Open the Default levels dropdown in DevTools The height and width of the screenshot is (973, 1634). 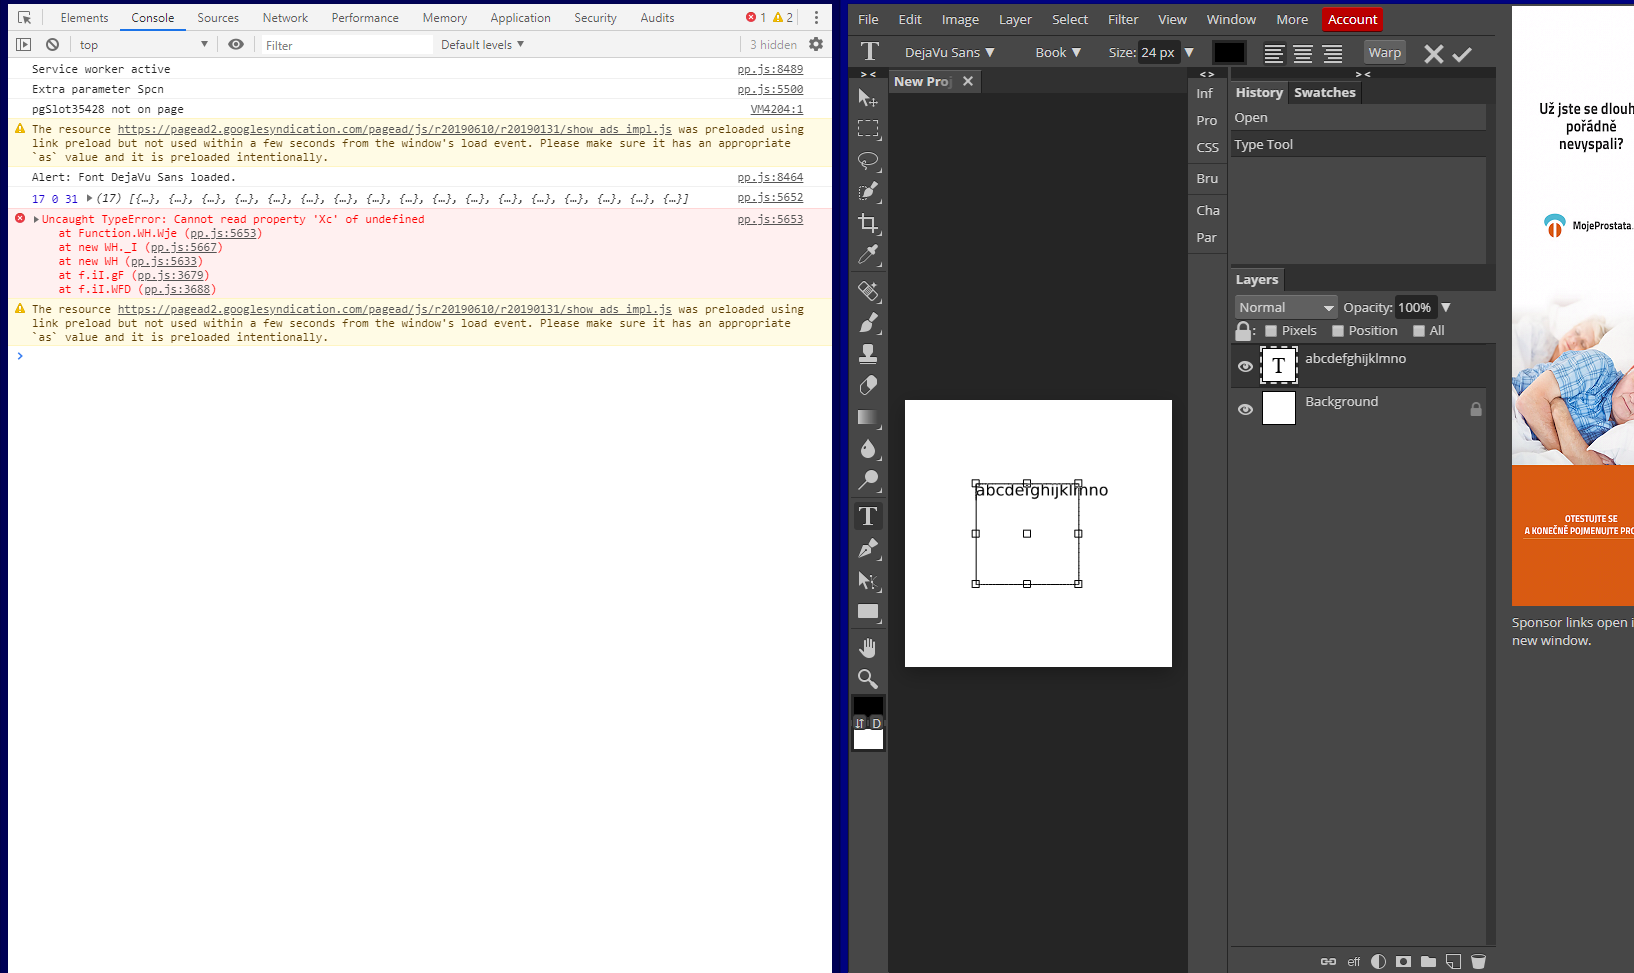pos(482,44)
